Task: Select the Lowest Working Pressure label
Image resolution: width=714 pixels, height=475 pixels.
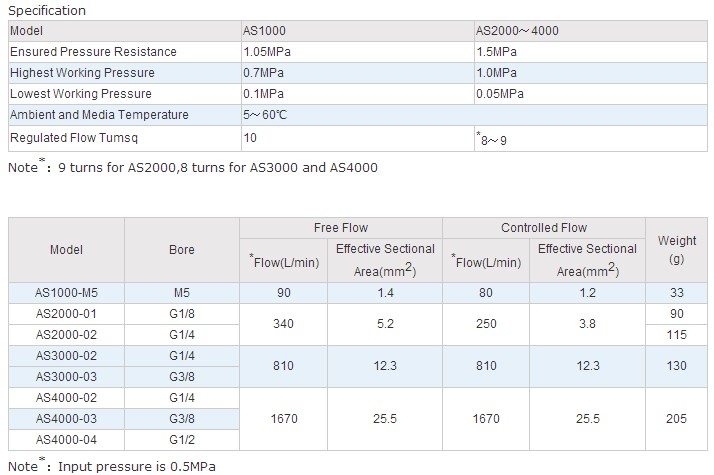Action: point(81,94)
